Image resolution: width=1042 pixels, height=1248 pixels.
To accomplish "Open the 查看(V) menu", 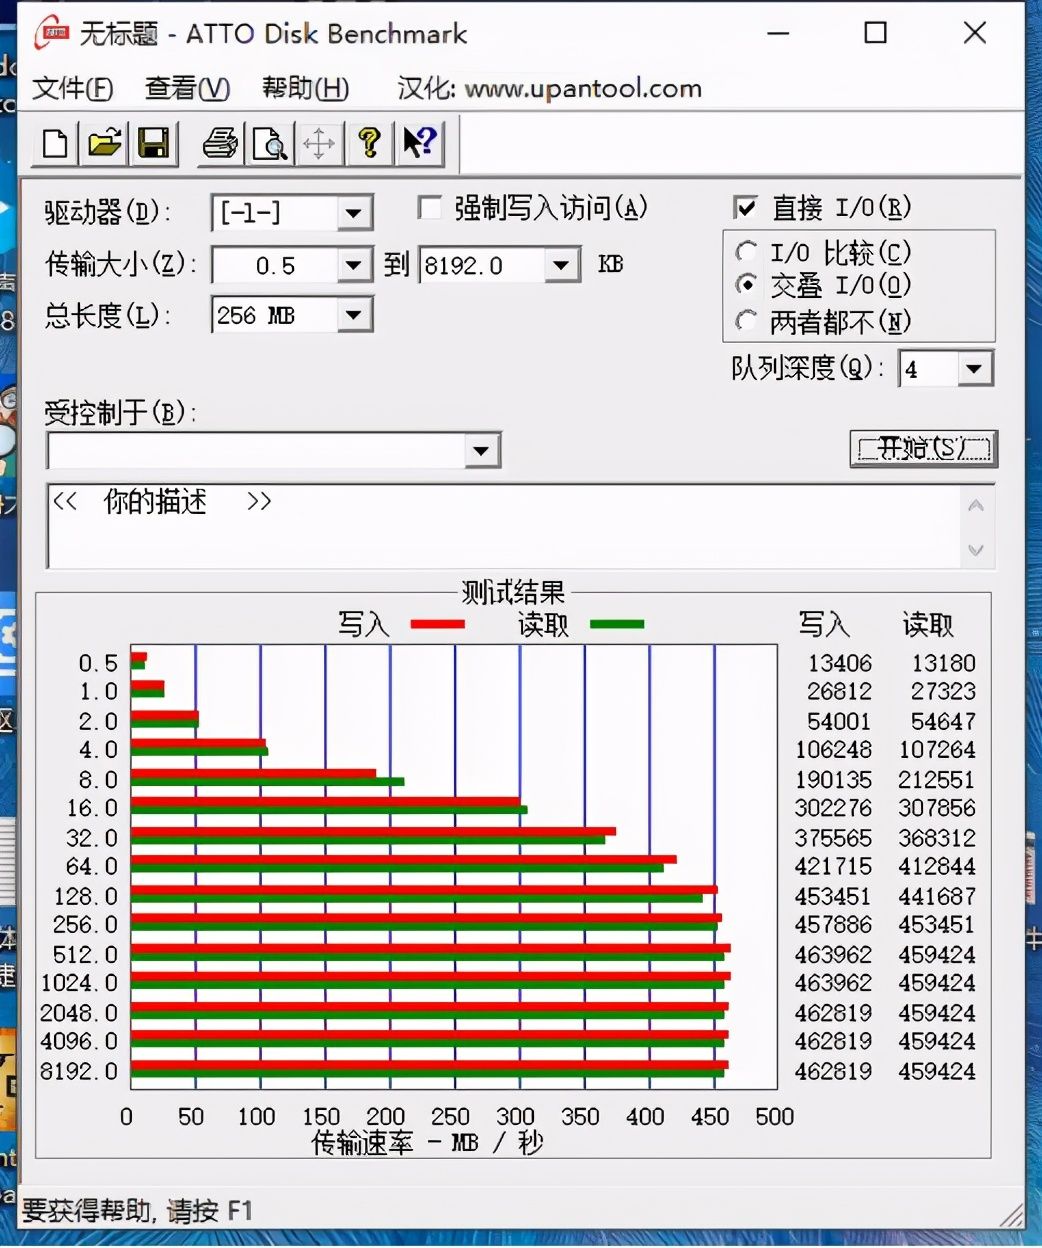I will pyautogui.click(x=187, y=89).
